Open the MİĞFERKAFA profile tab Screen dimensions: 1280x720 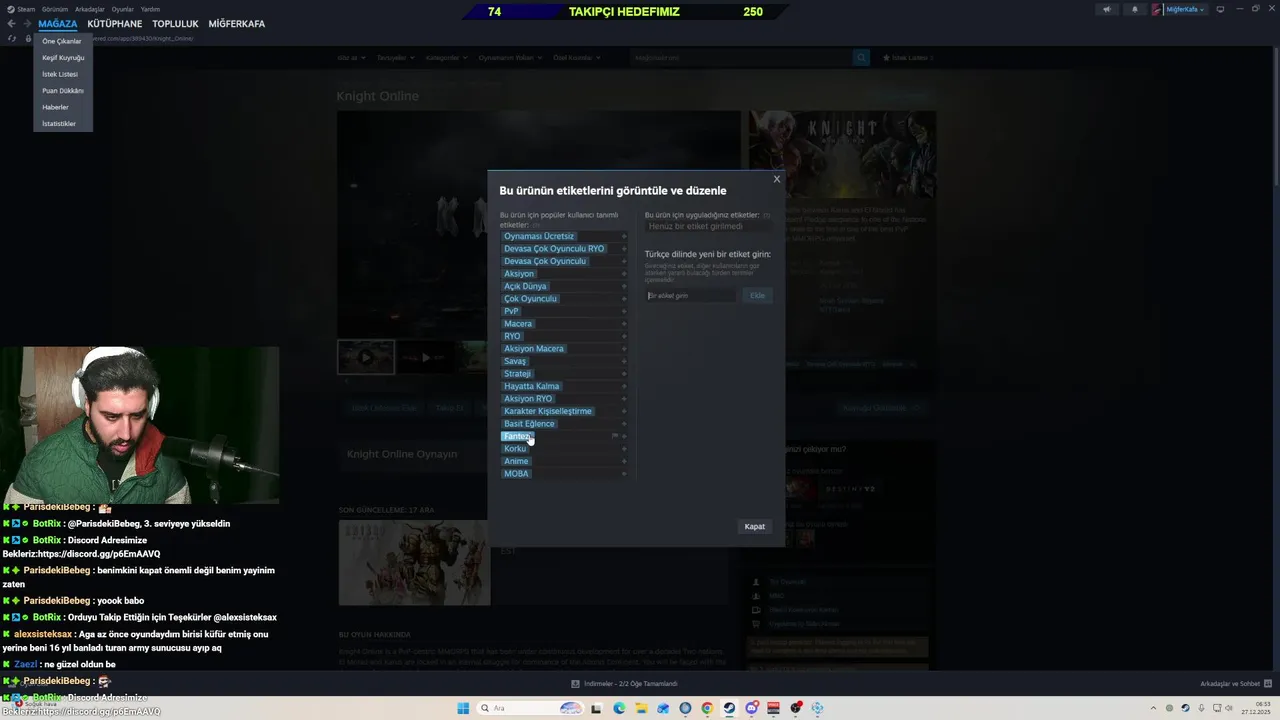[x=237, y=24]
